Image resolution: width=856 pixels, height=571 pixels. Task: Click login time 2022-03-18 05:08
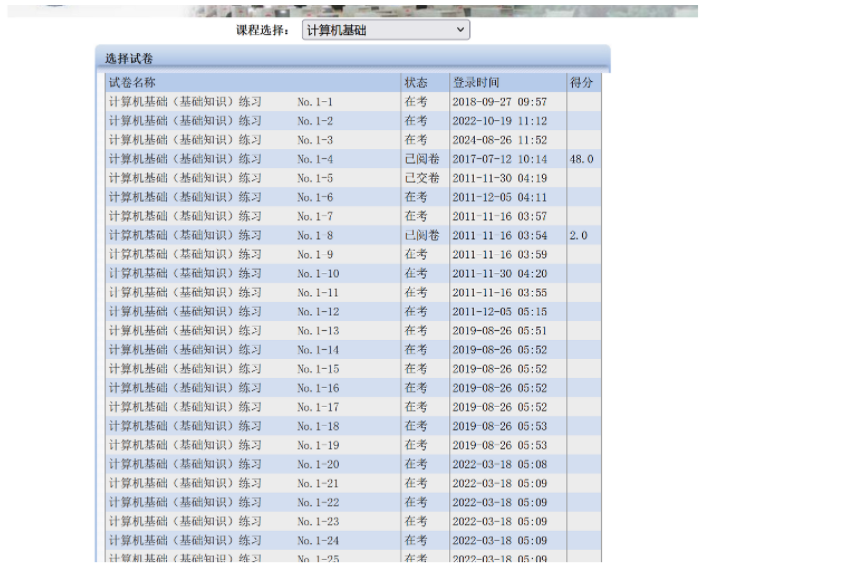pos(500,464)
